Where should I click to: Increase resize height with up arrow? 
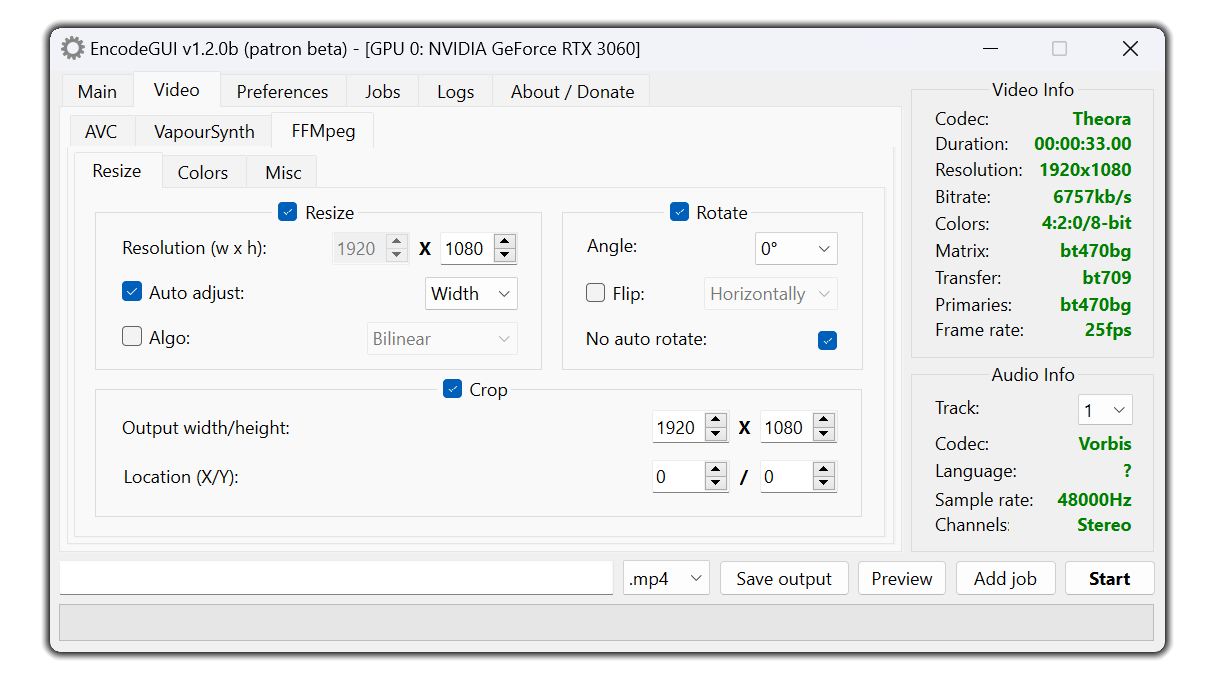pos(505,242)
